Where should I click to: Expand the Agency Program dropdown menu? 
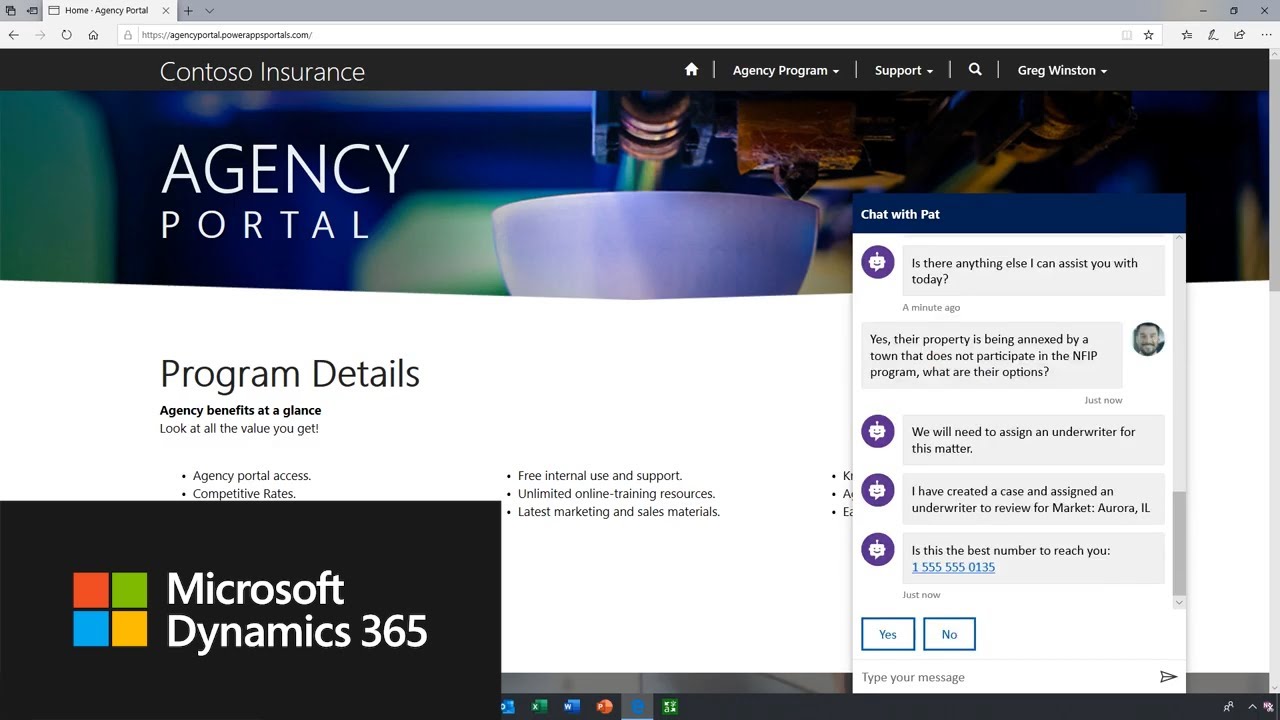(786, 70)
